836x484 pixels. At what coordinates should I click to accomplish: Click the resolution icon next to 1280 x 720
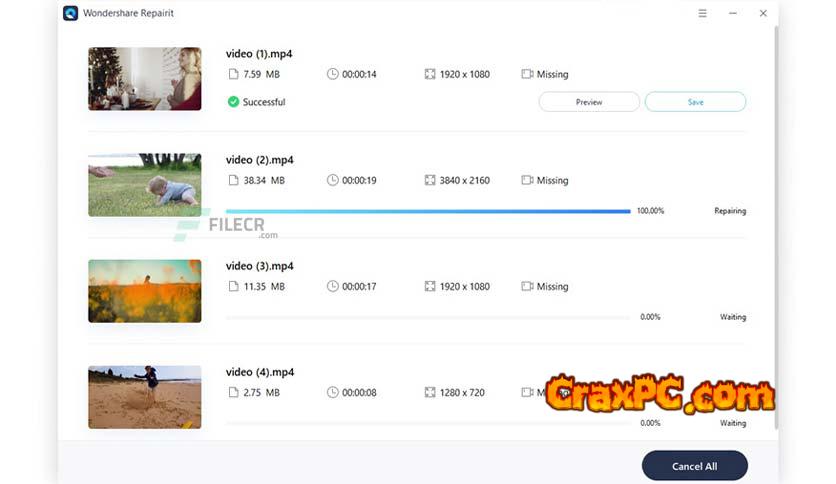tap(430, 392)
